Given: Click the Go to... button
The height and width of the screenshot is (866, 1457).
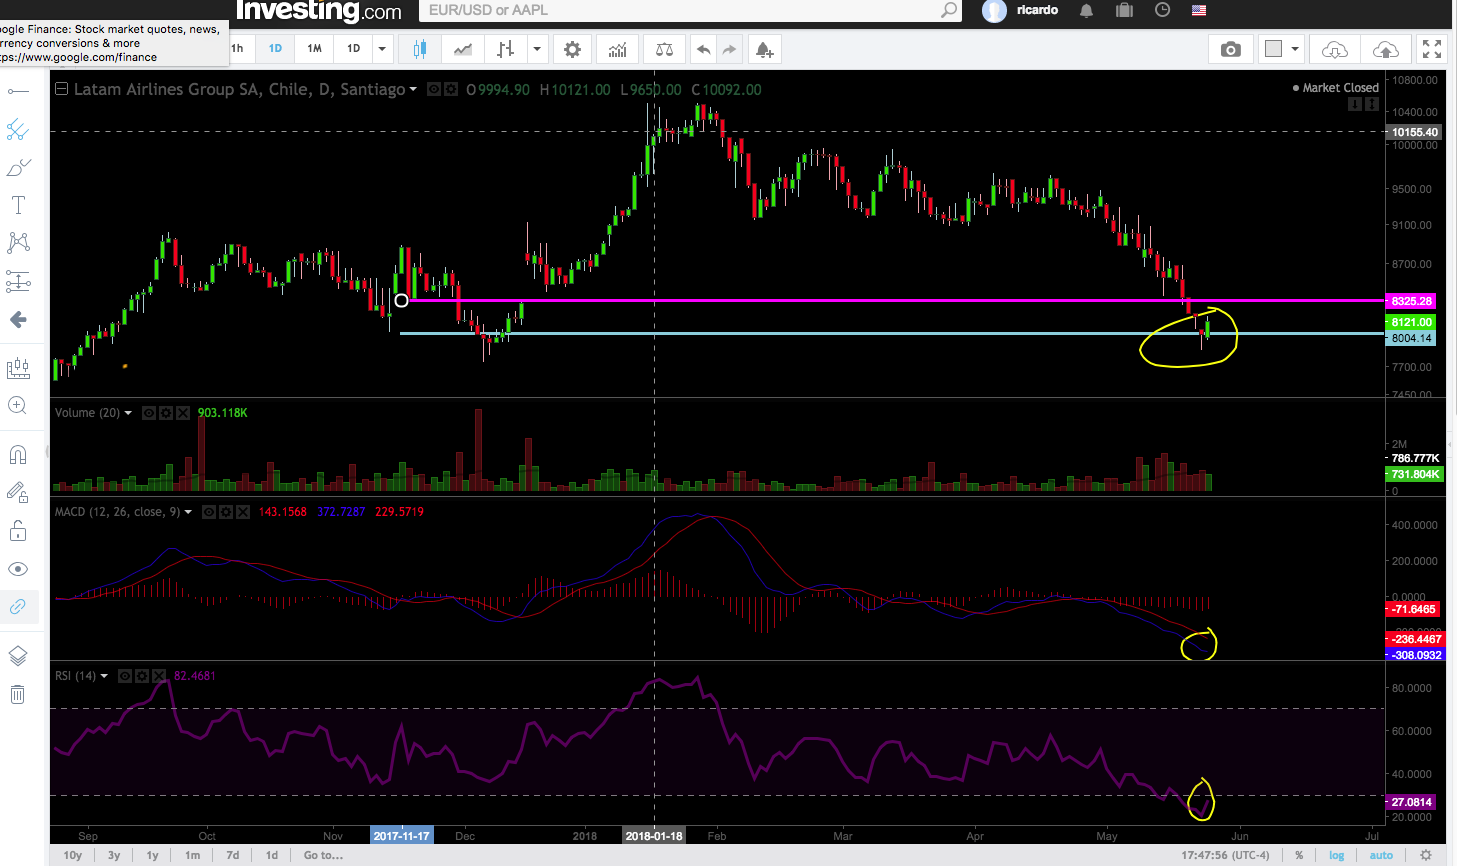Looking at the screenshot, I should coord(323,855).
